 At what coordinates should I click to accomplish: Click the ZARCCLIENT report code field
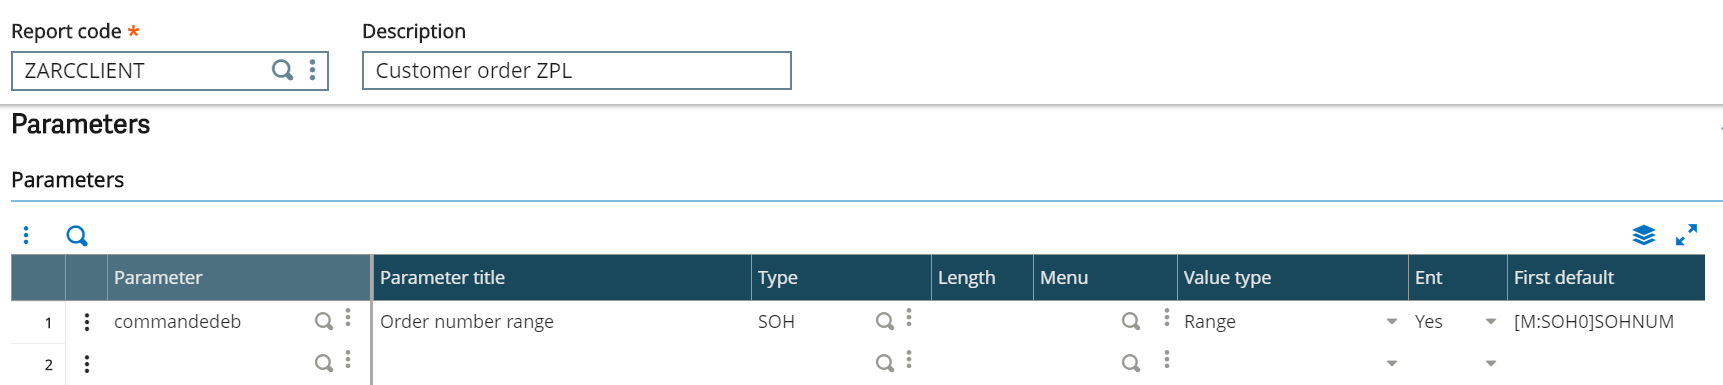click(140, 71)
